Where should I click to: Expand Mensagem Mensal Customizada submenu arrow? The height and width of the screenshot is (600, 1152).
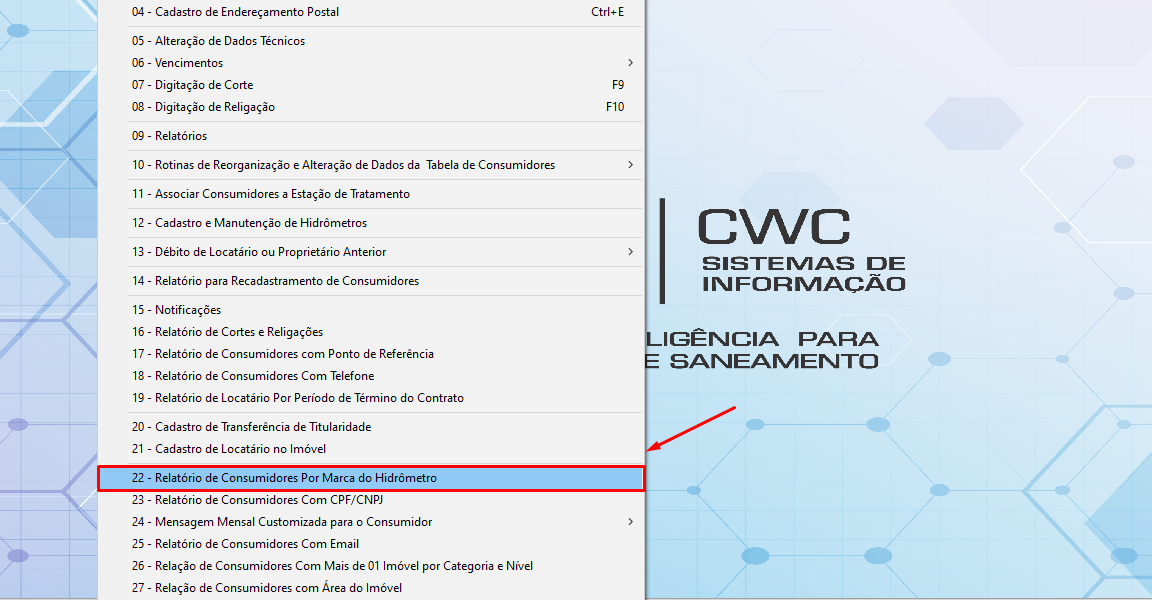tap(630, 522)
